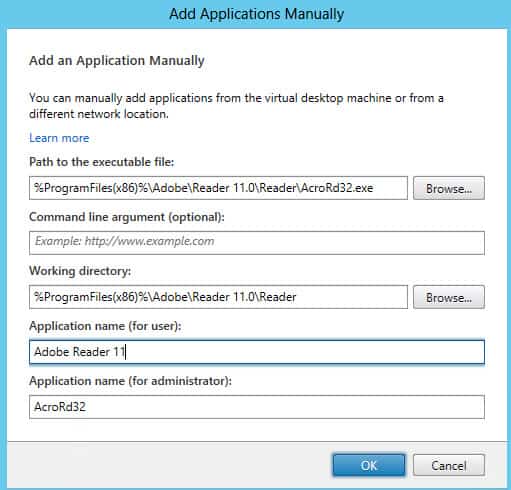Click the description paragraph about virtual desktop machine
Screen dimensions: 511x490
click(x=236, y=106)
